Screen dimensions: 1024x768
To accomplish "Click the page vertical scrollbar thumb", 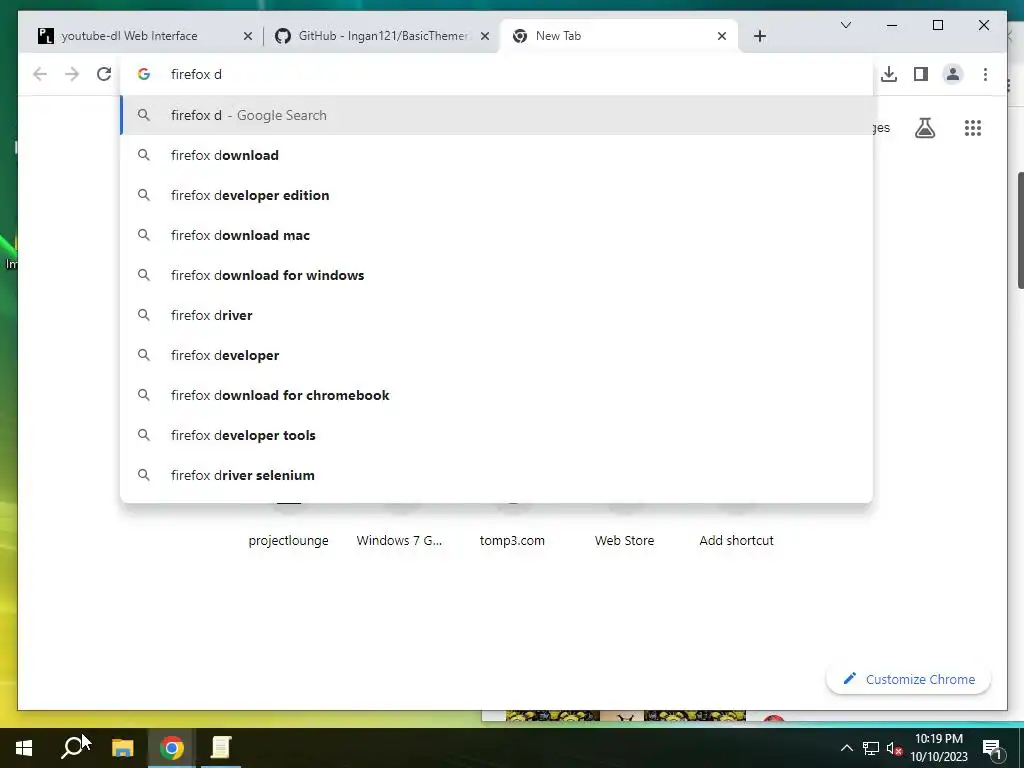I will [x=1020, y=230].
